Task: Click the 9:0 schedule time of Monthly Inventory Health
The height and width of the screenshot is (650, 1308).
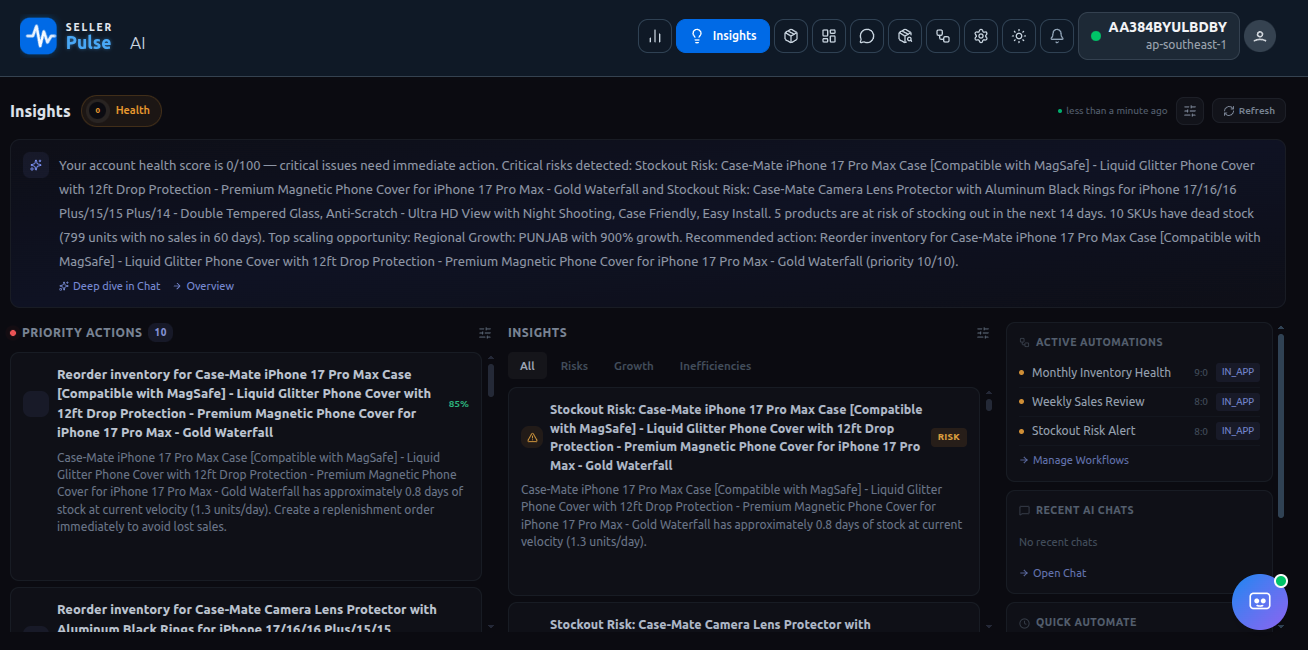Action: [x=1201, y=372]
